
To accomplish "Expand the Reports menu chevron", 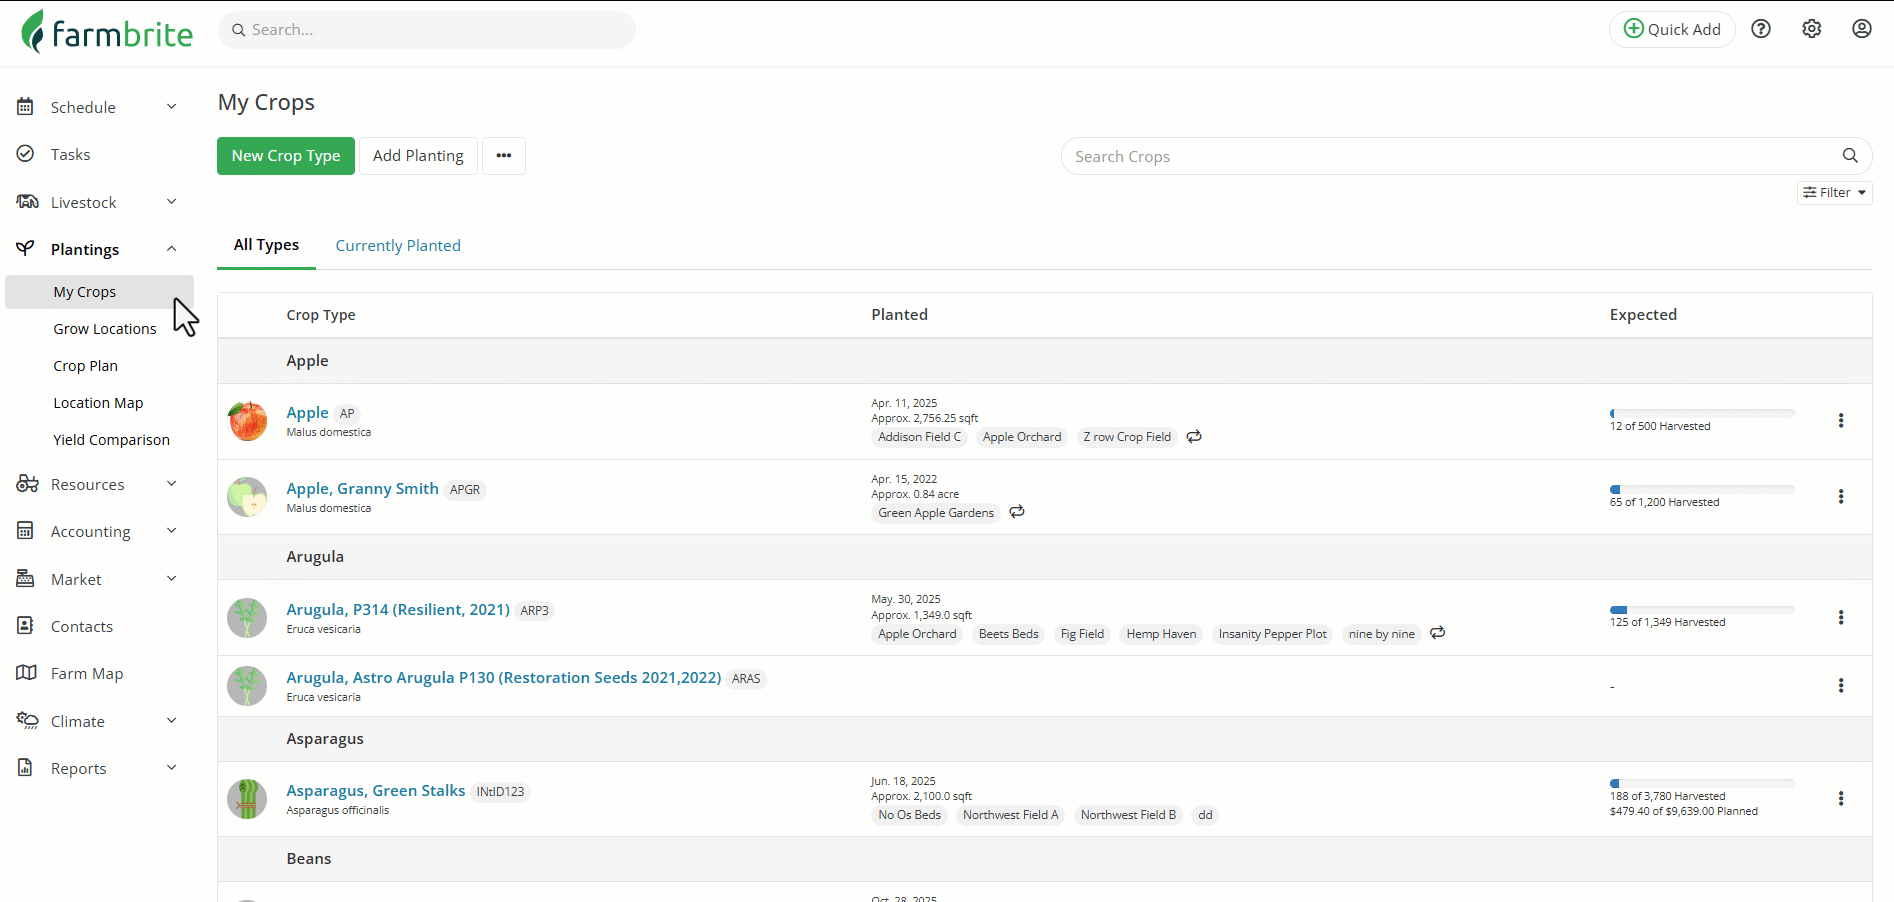I will 172,768.
